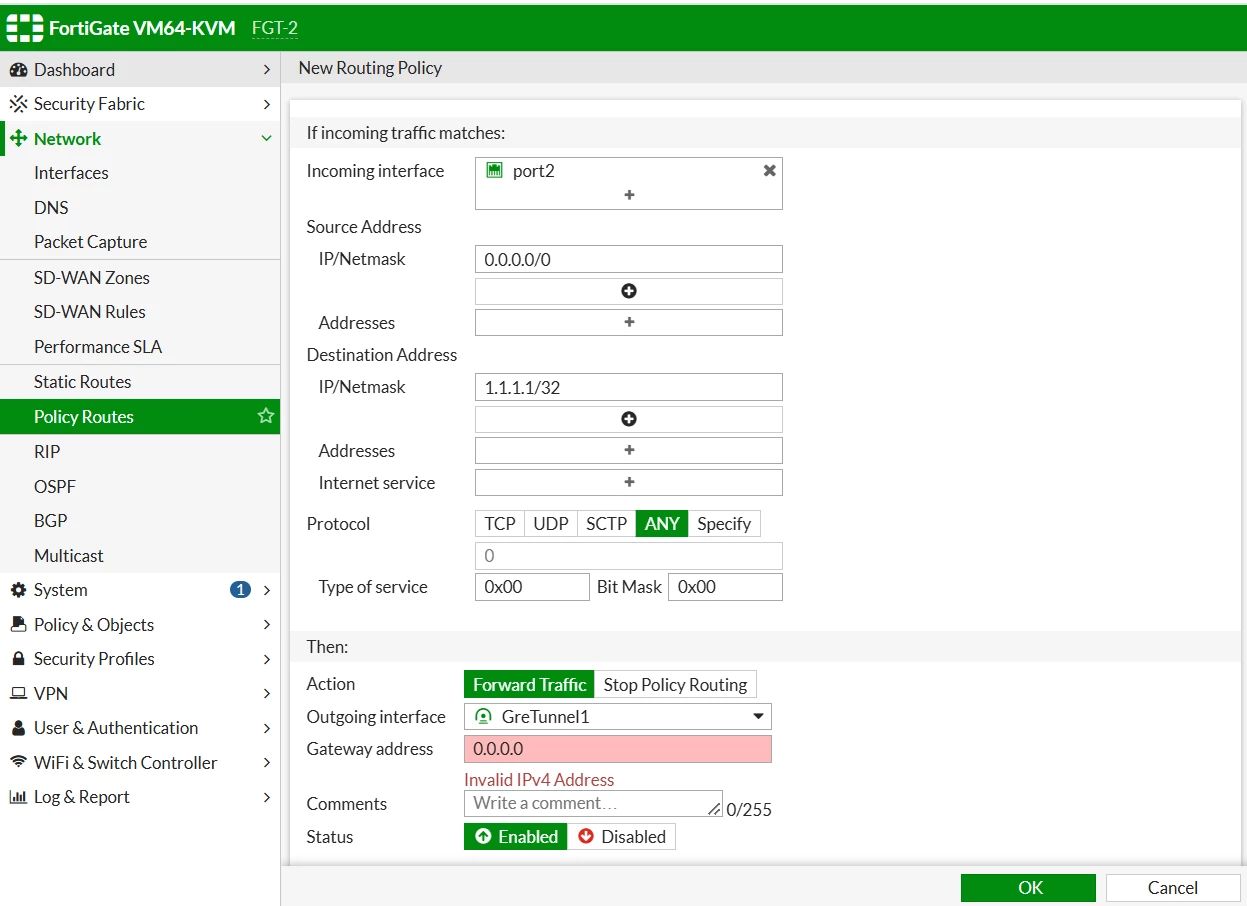Image resolution: width=1247 pixels, height=906 pixels.
Task: Click source IP/Netmask field 0.0.0.0/0
Action: (x=629, y=259)
